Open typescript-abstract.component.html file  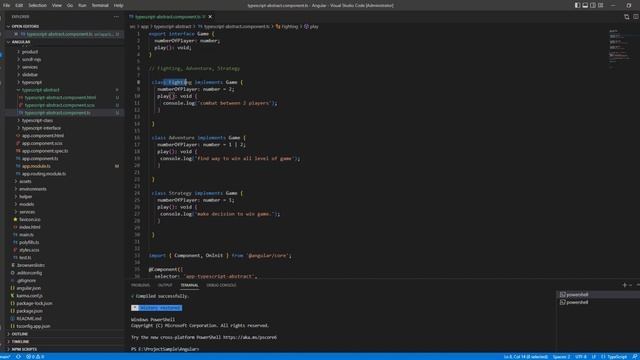(x=60, y=98)
